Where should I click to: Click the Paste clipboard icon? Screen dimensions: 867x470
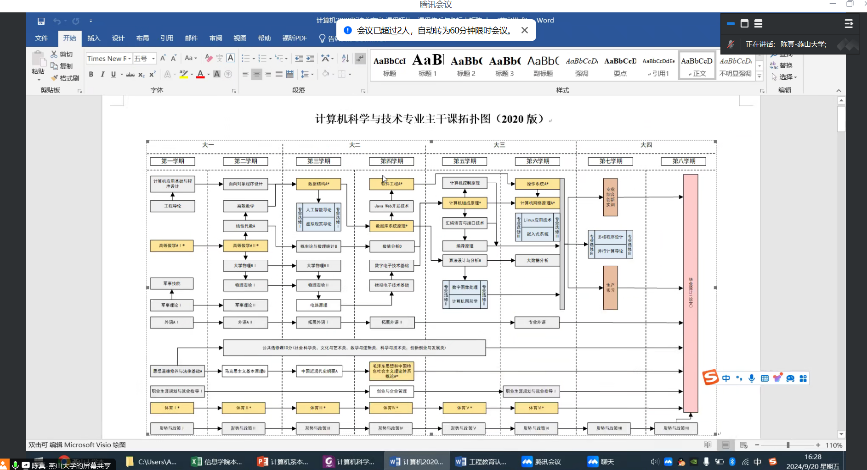click(38, 59)
